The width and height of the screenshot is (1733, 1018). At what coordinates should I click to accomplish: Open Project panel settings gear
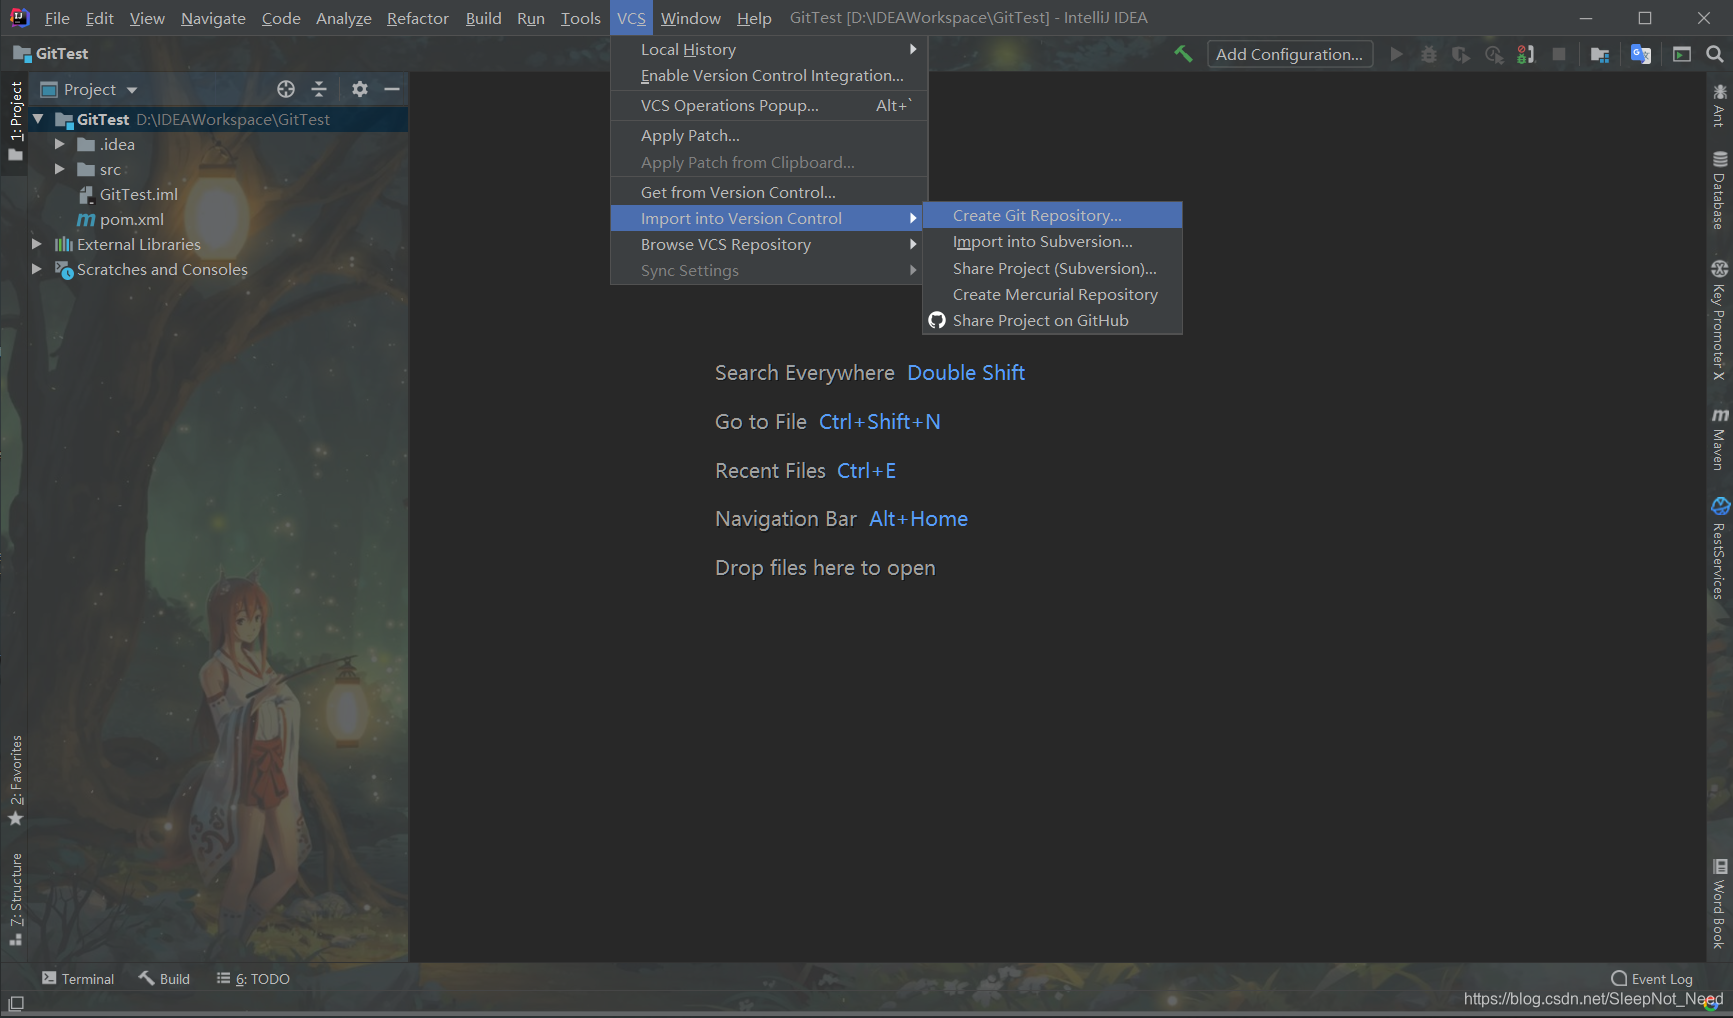coord(360,89)
